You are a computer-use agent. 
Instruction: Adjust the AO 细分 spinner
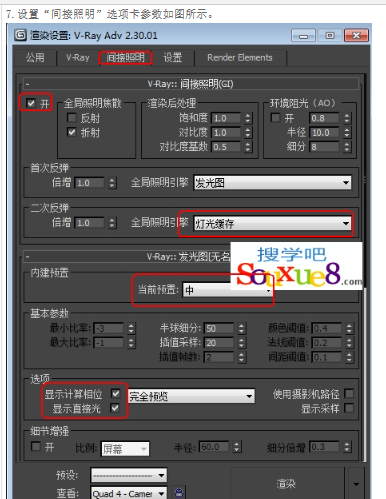(x=347, y=147)
